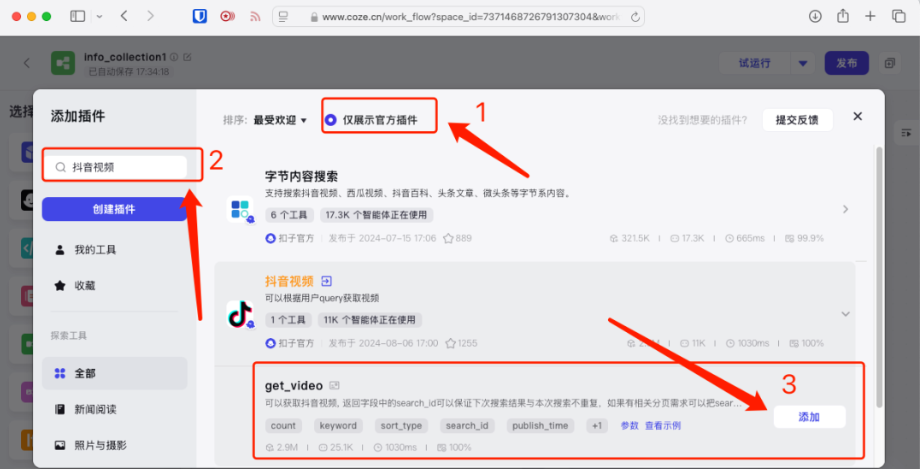
Task: Open the 参数 link for get_video
Action: click(630, 426)
